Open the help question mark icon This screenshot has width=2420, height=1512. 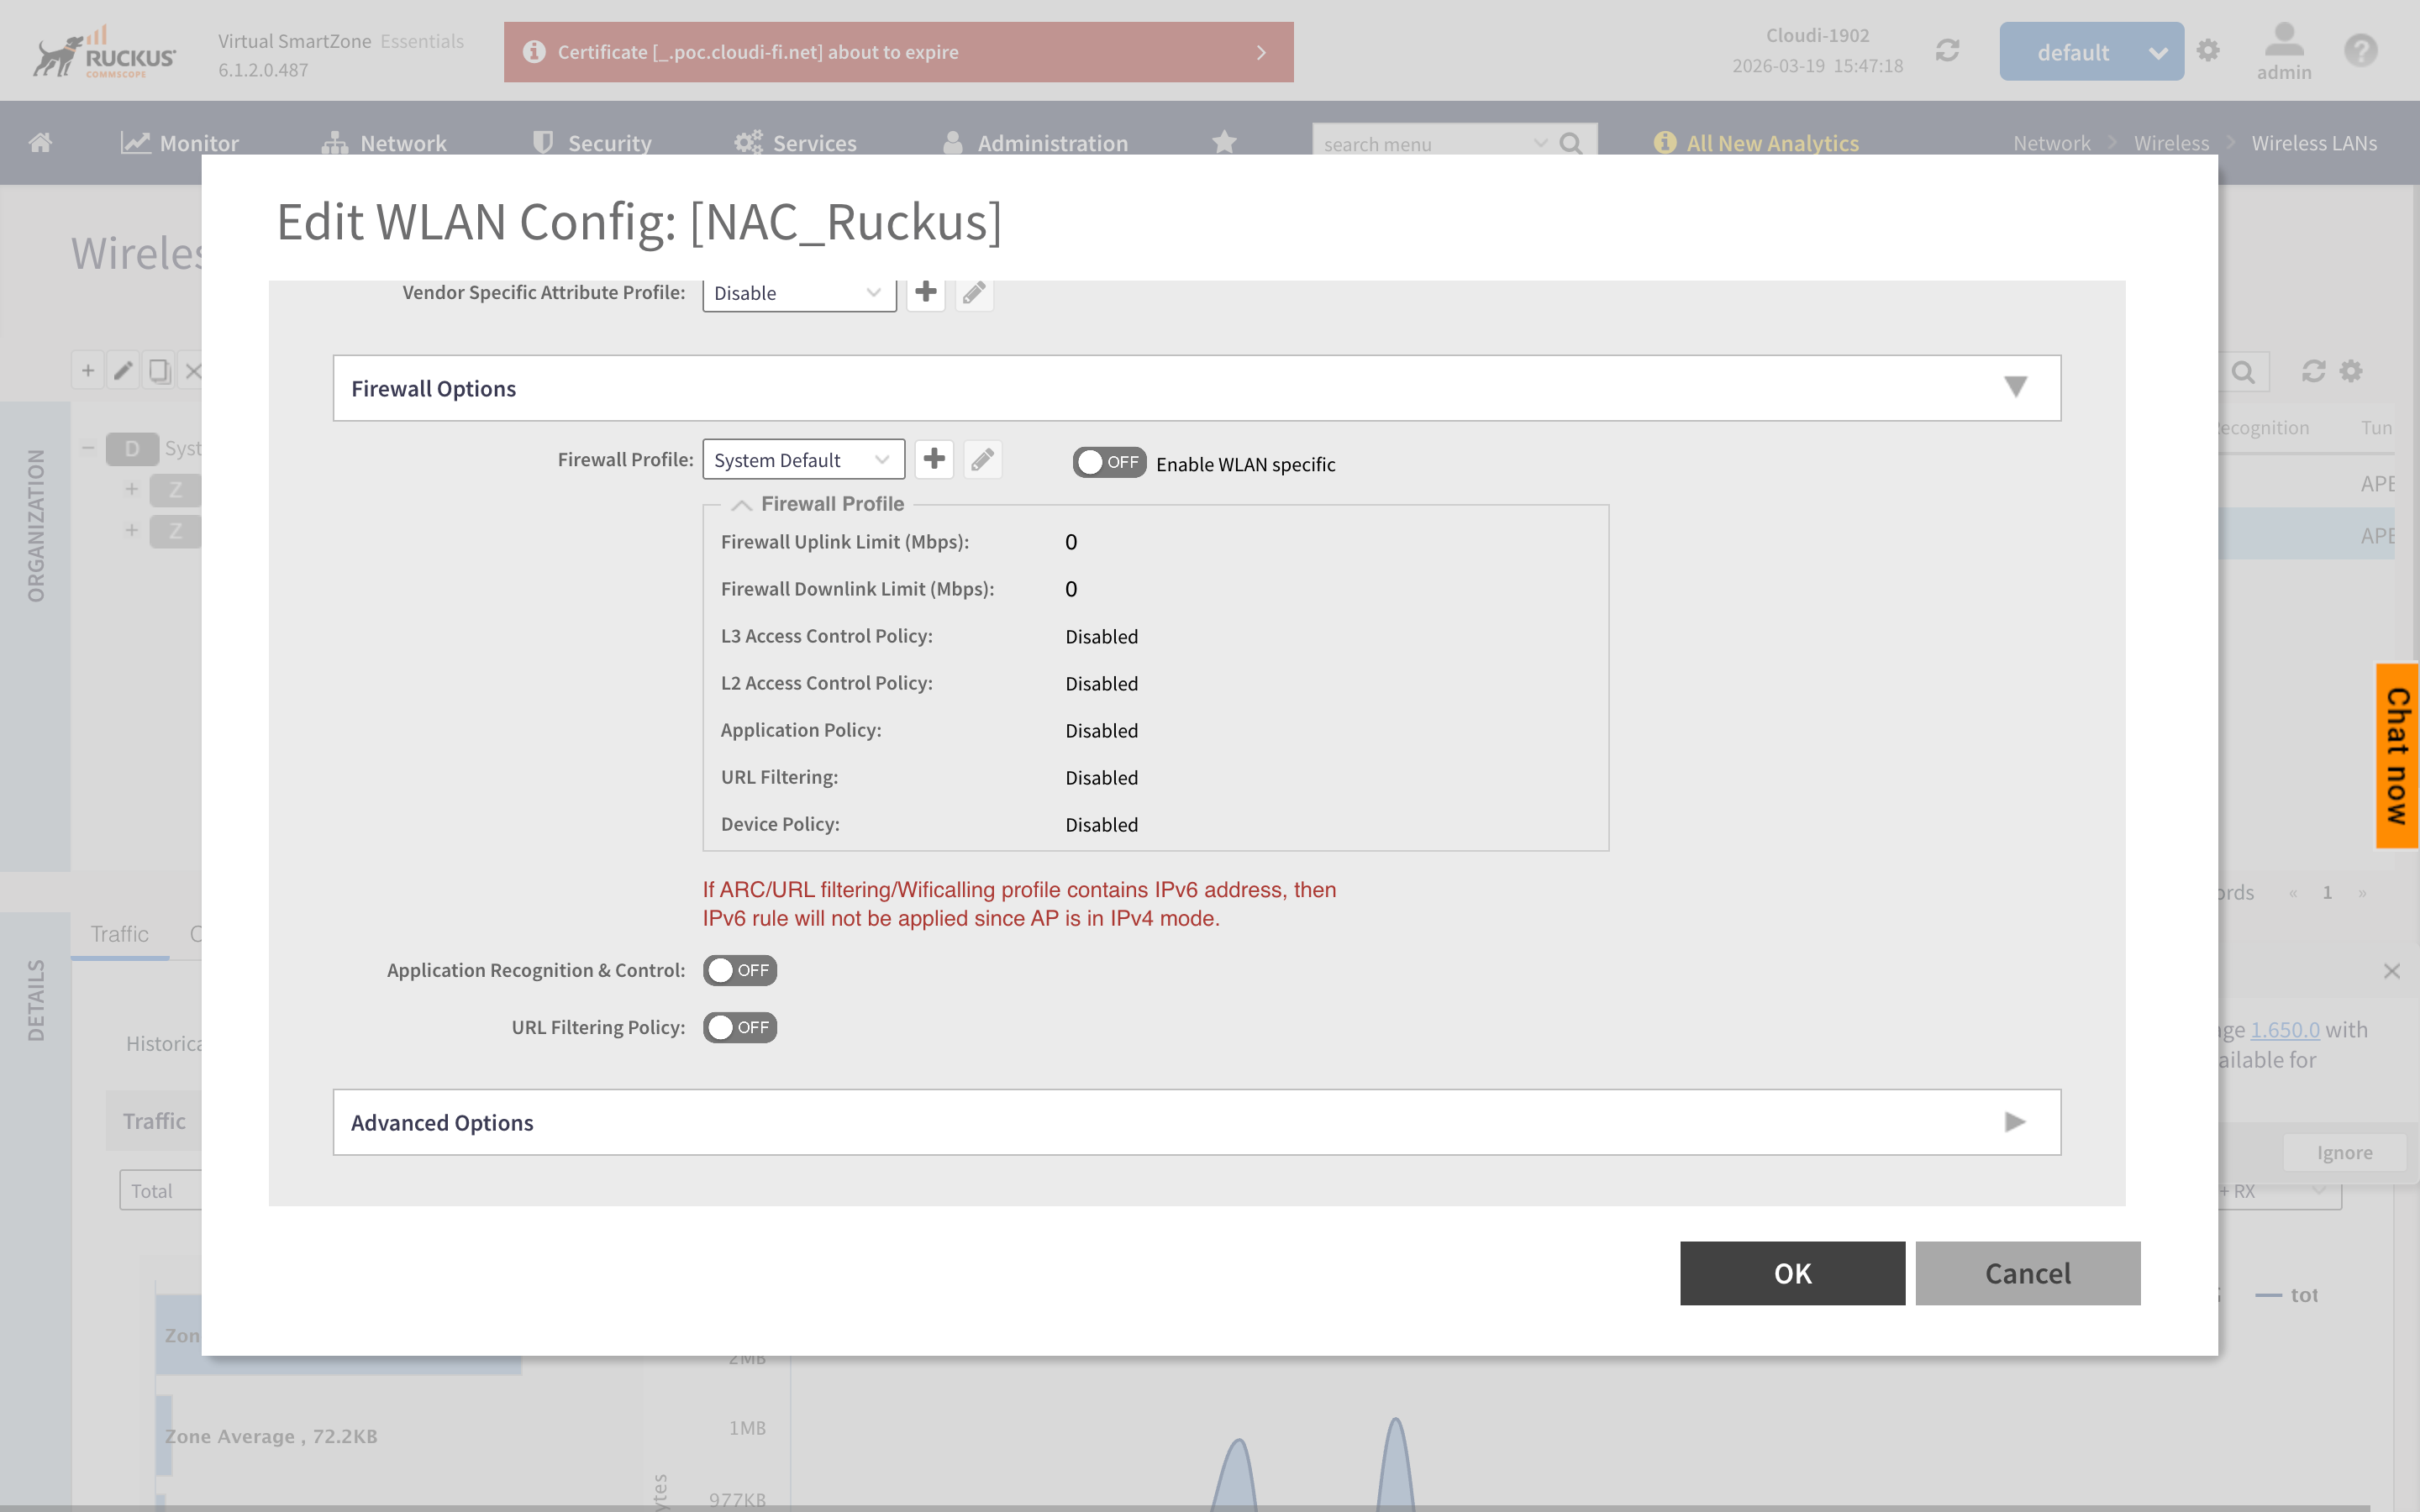pyautogui.click(x=2360, y=50)
